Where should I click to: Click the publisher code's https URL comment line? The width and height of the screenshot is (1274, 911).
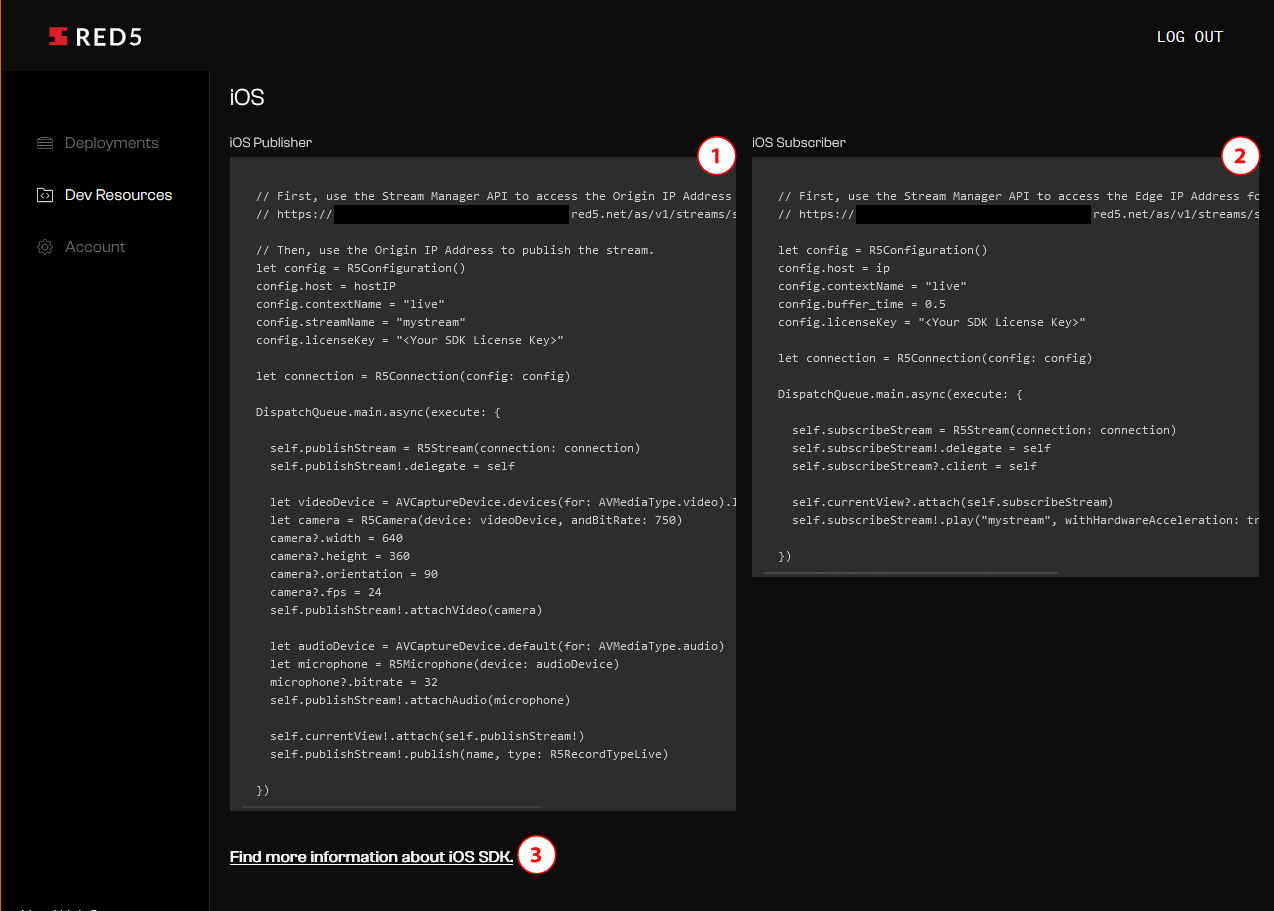coord(496,214)
